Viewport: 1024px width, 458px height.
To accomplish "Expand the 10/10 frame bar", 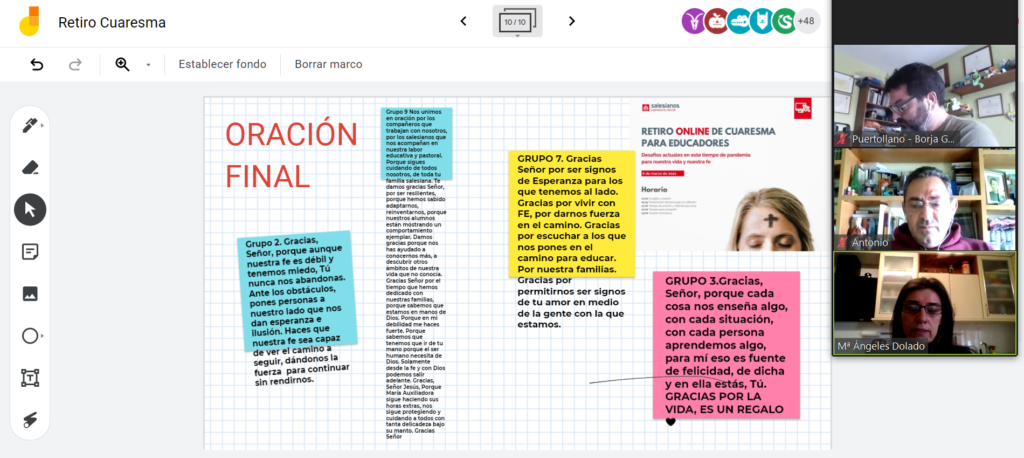I will point(517,22).
